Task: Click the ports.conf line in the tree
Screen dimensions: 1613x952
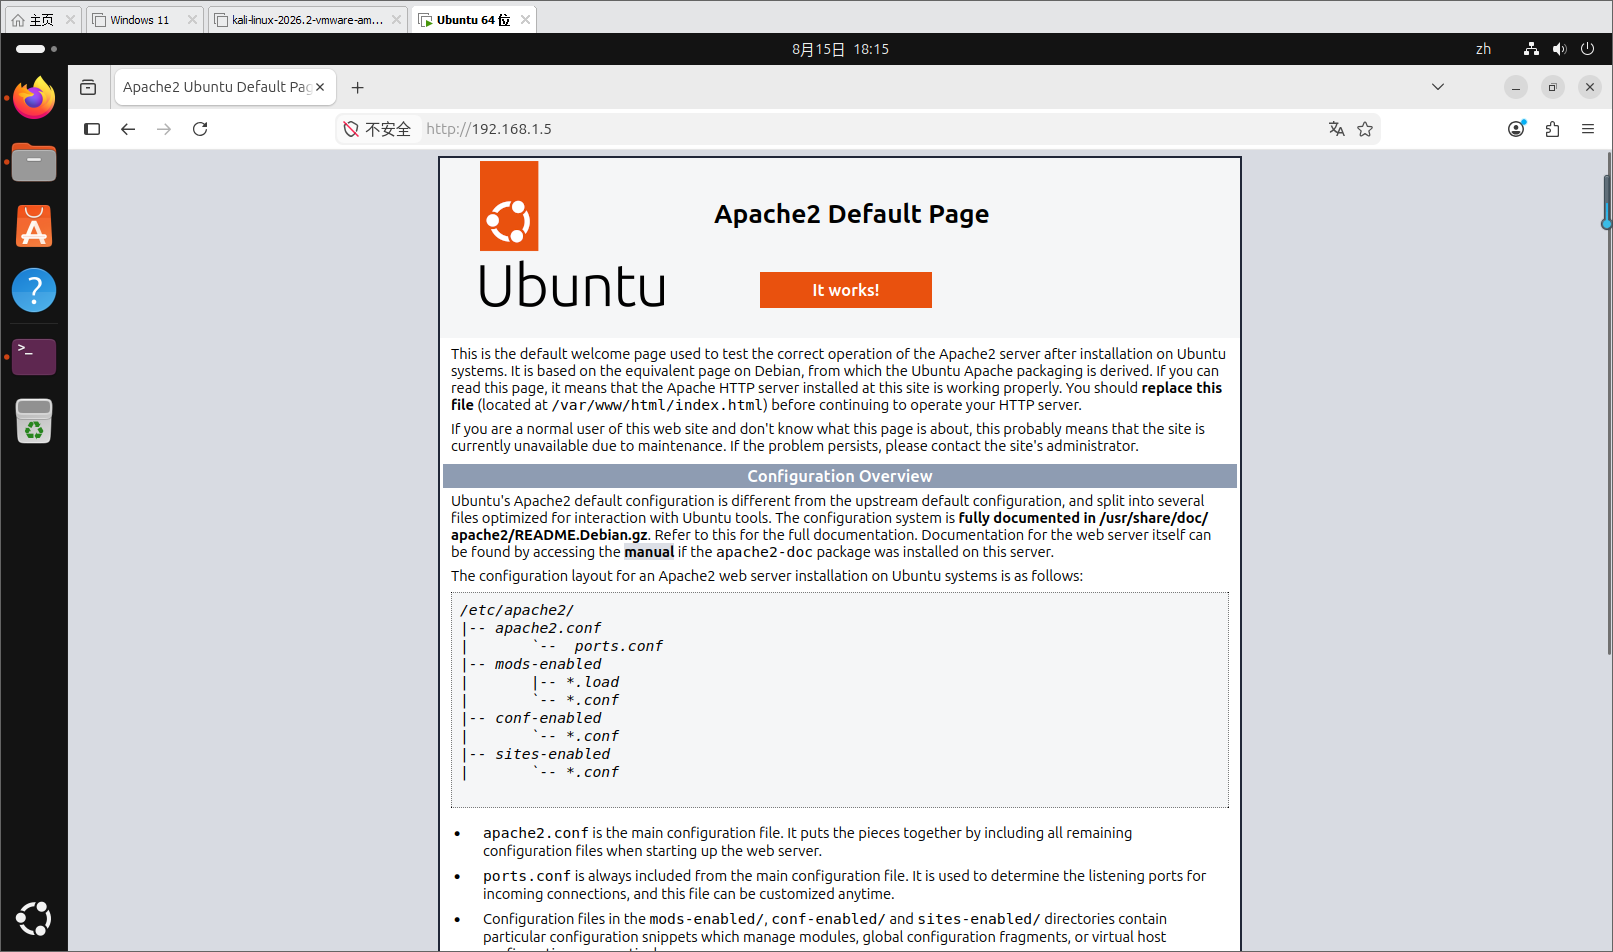Action: [x=618, y=646]
